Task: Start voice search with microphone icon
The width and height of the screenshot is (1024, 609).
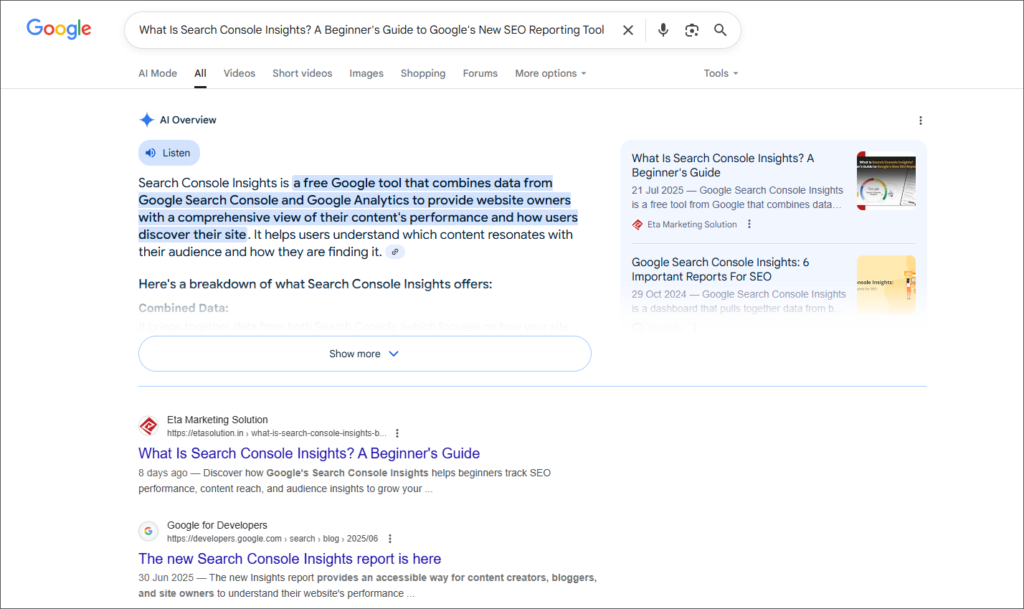Action: [x=663, y=30]
